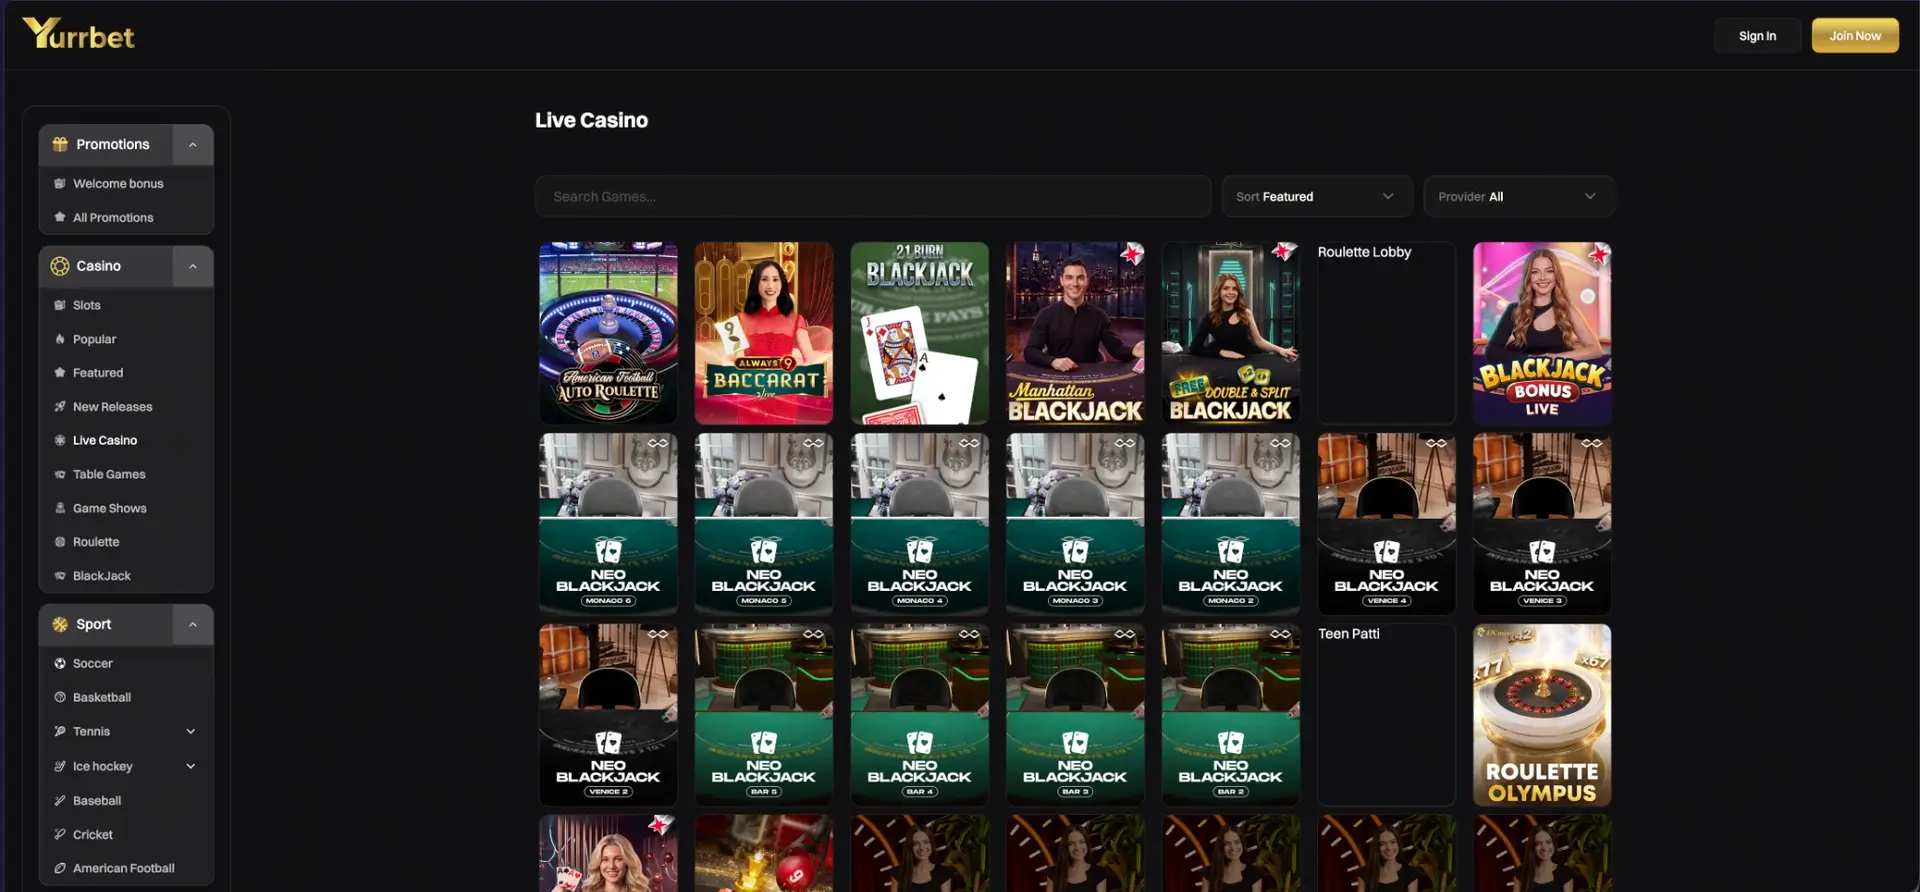Launch Manhattan Blackjack
Image resolution: width=1920 pixels, height=892 pixels.
(x=1075, y=333)
